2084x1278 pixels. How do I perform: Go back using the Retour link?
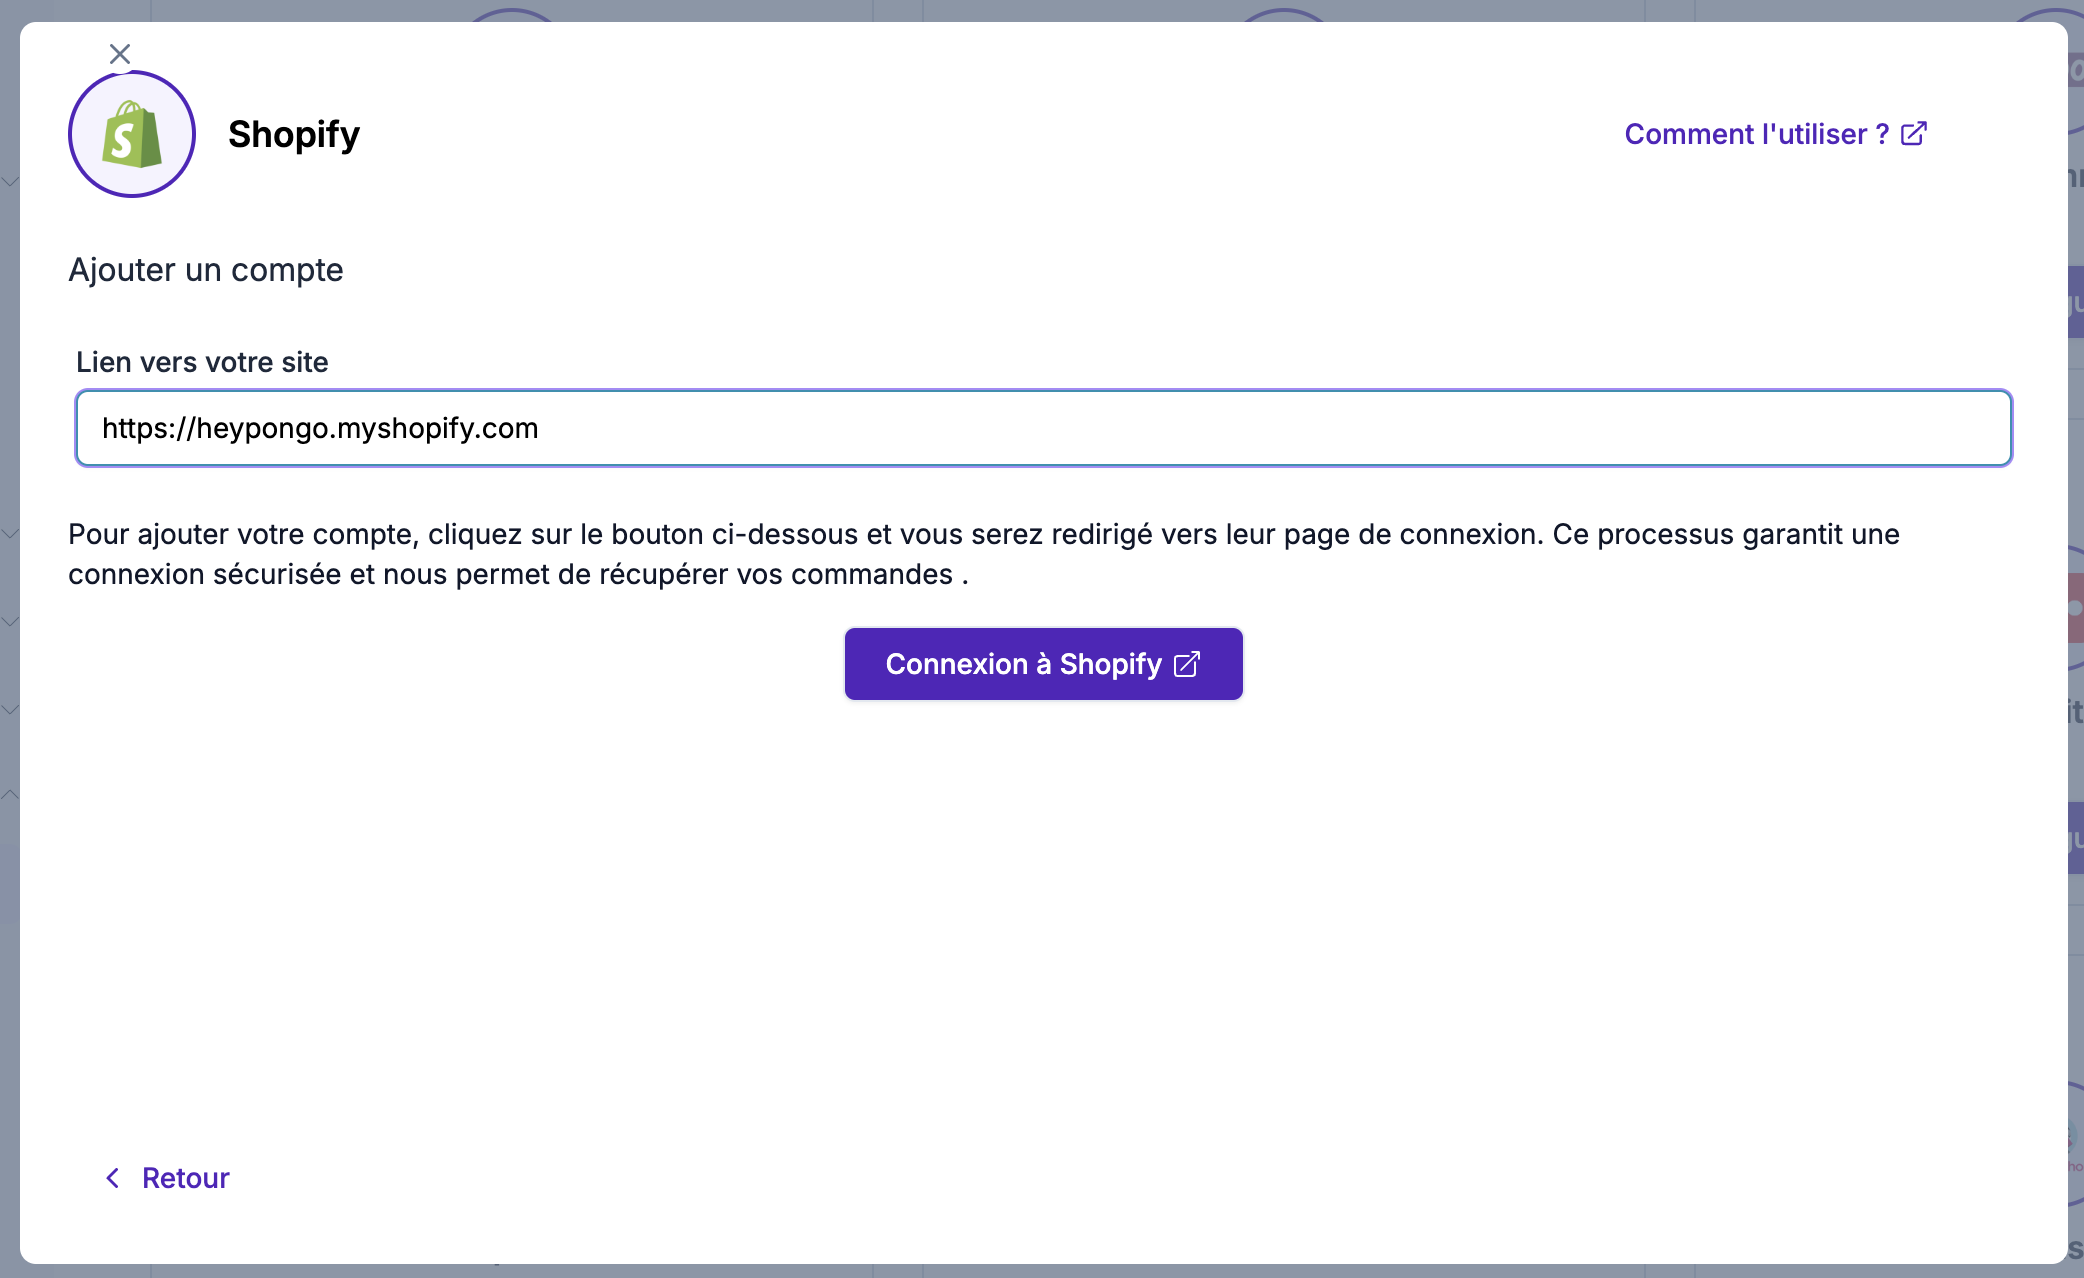click(185, 1178)
